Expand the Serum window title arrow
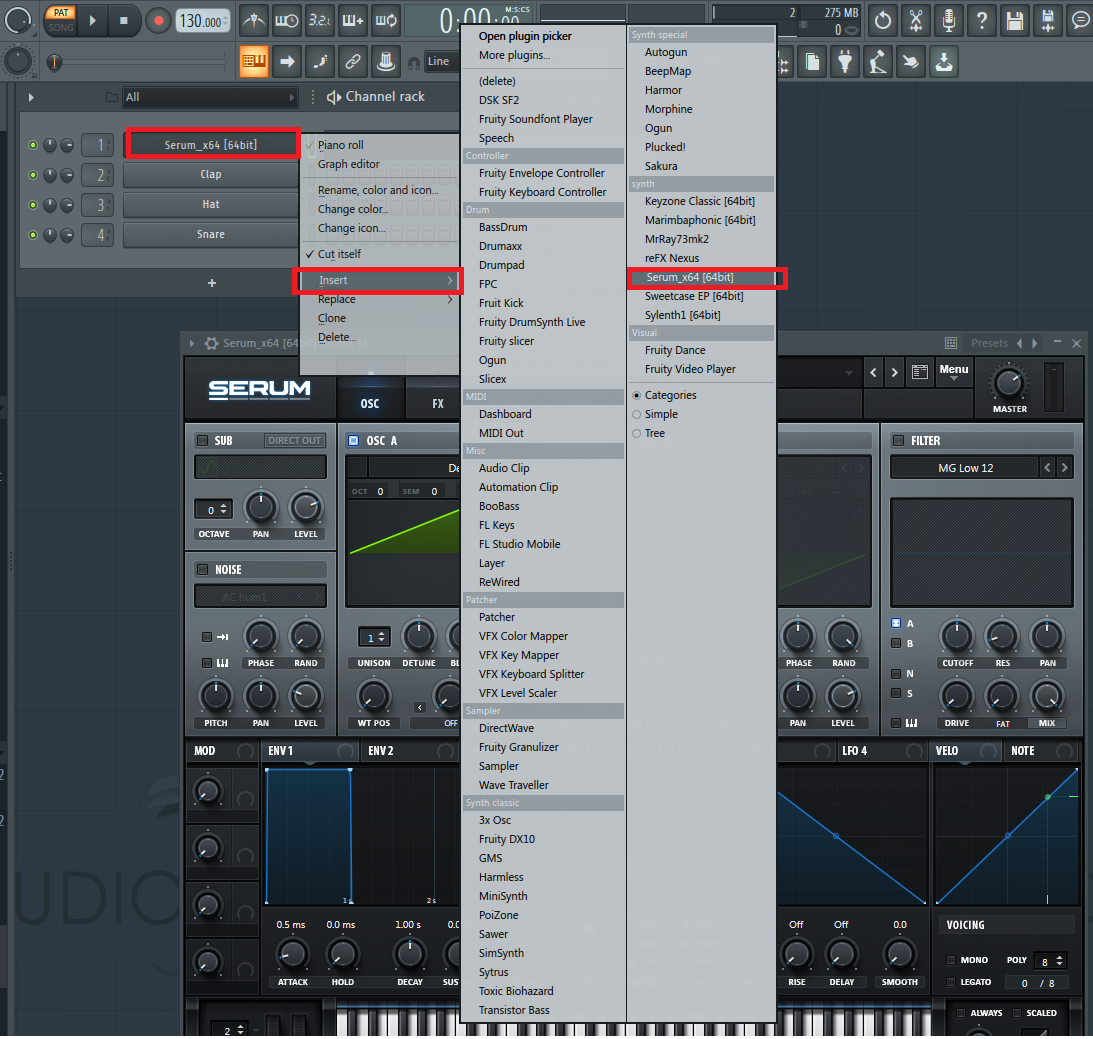Screen dimensions: 1093x1039 pyautogui.click(x=192, y=343)
